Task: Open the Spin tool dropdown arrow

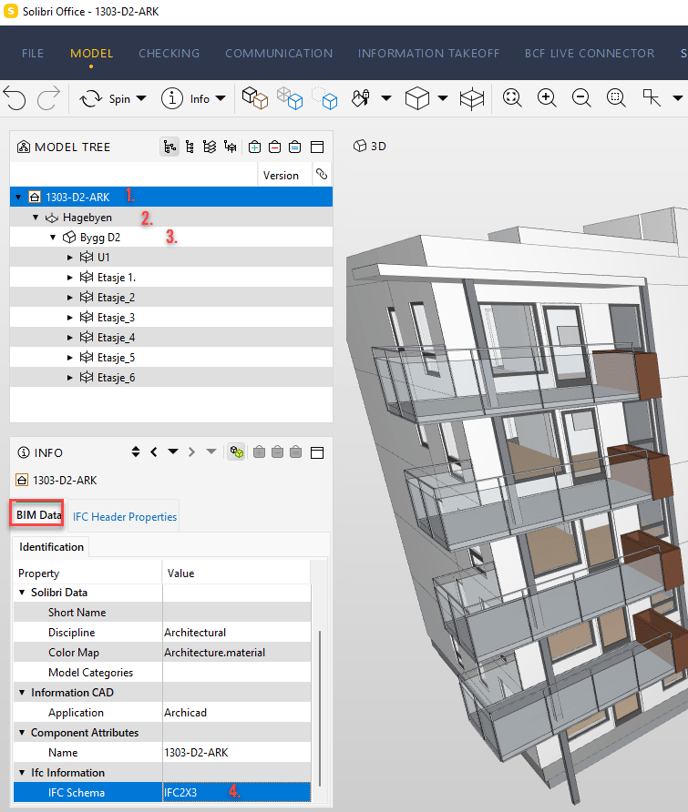Action: click(x=141, y=98)
